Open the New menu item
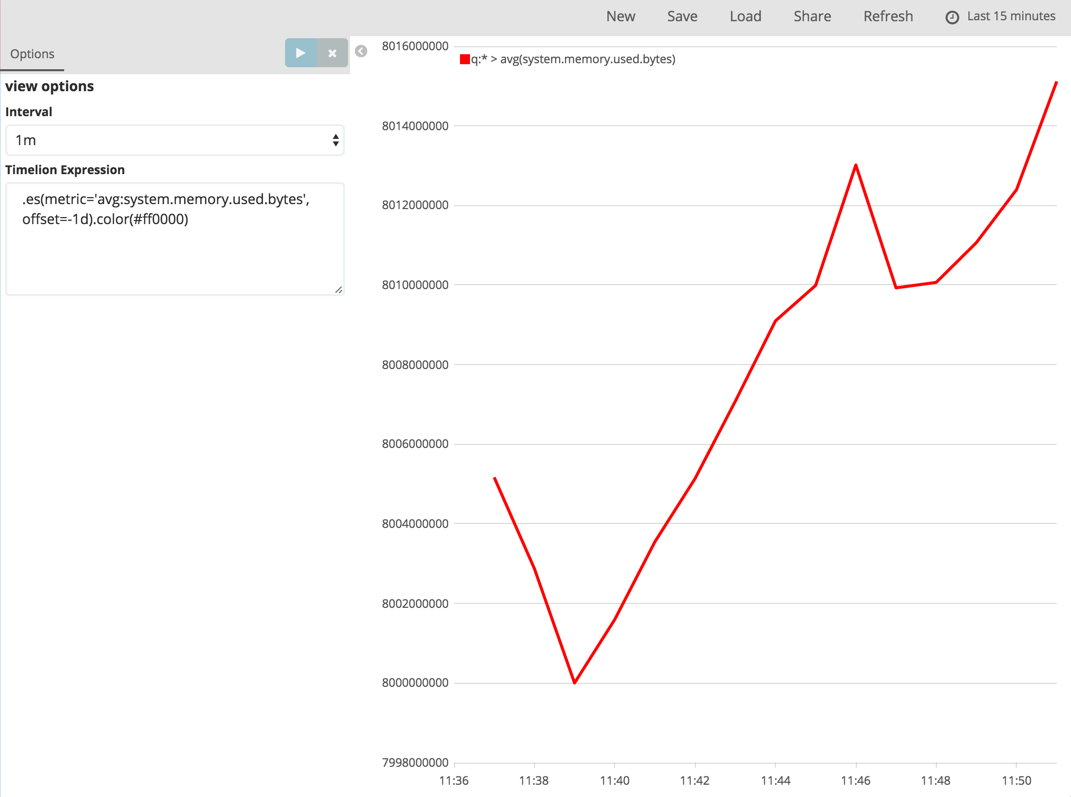1071x797 pixels. click(620, 16)
